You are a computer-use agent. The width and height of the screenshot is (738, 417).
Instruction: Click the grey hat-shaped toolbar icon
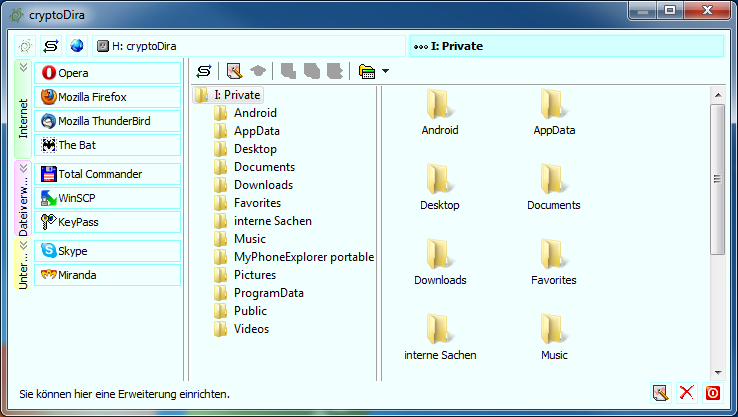coord(258,71)
